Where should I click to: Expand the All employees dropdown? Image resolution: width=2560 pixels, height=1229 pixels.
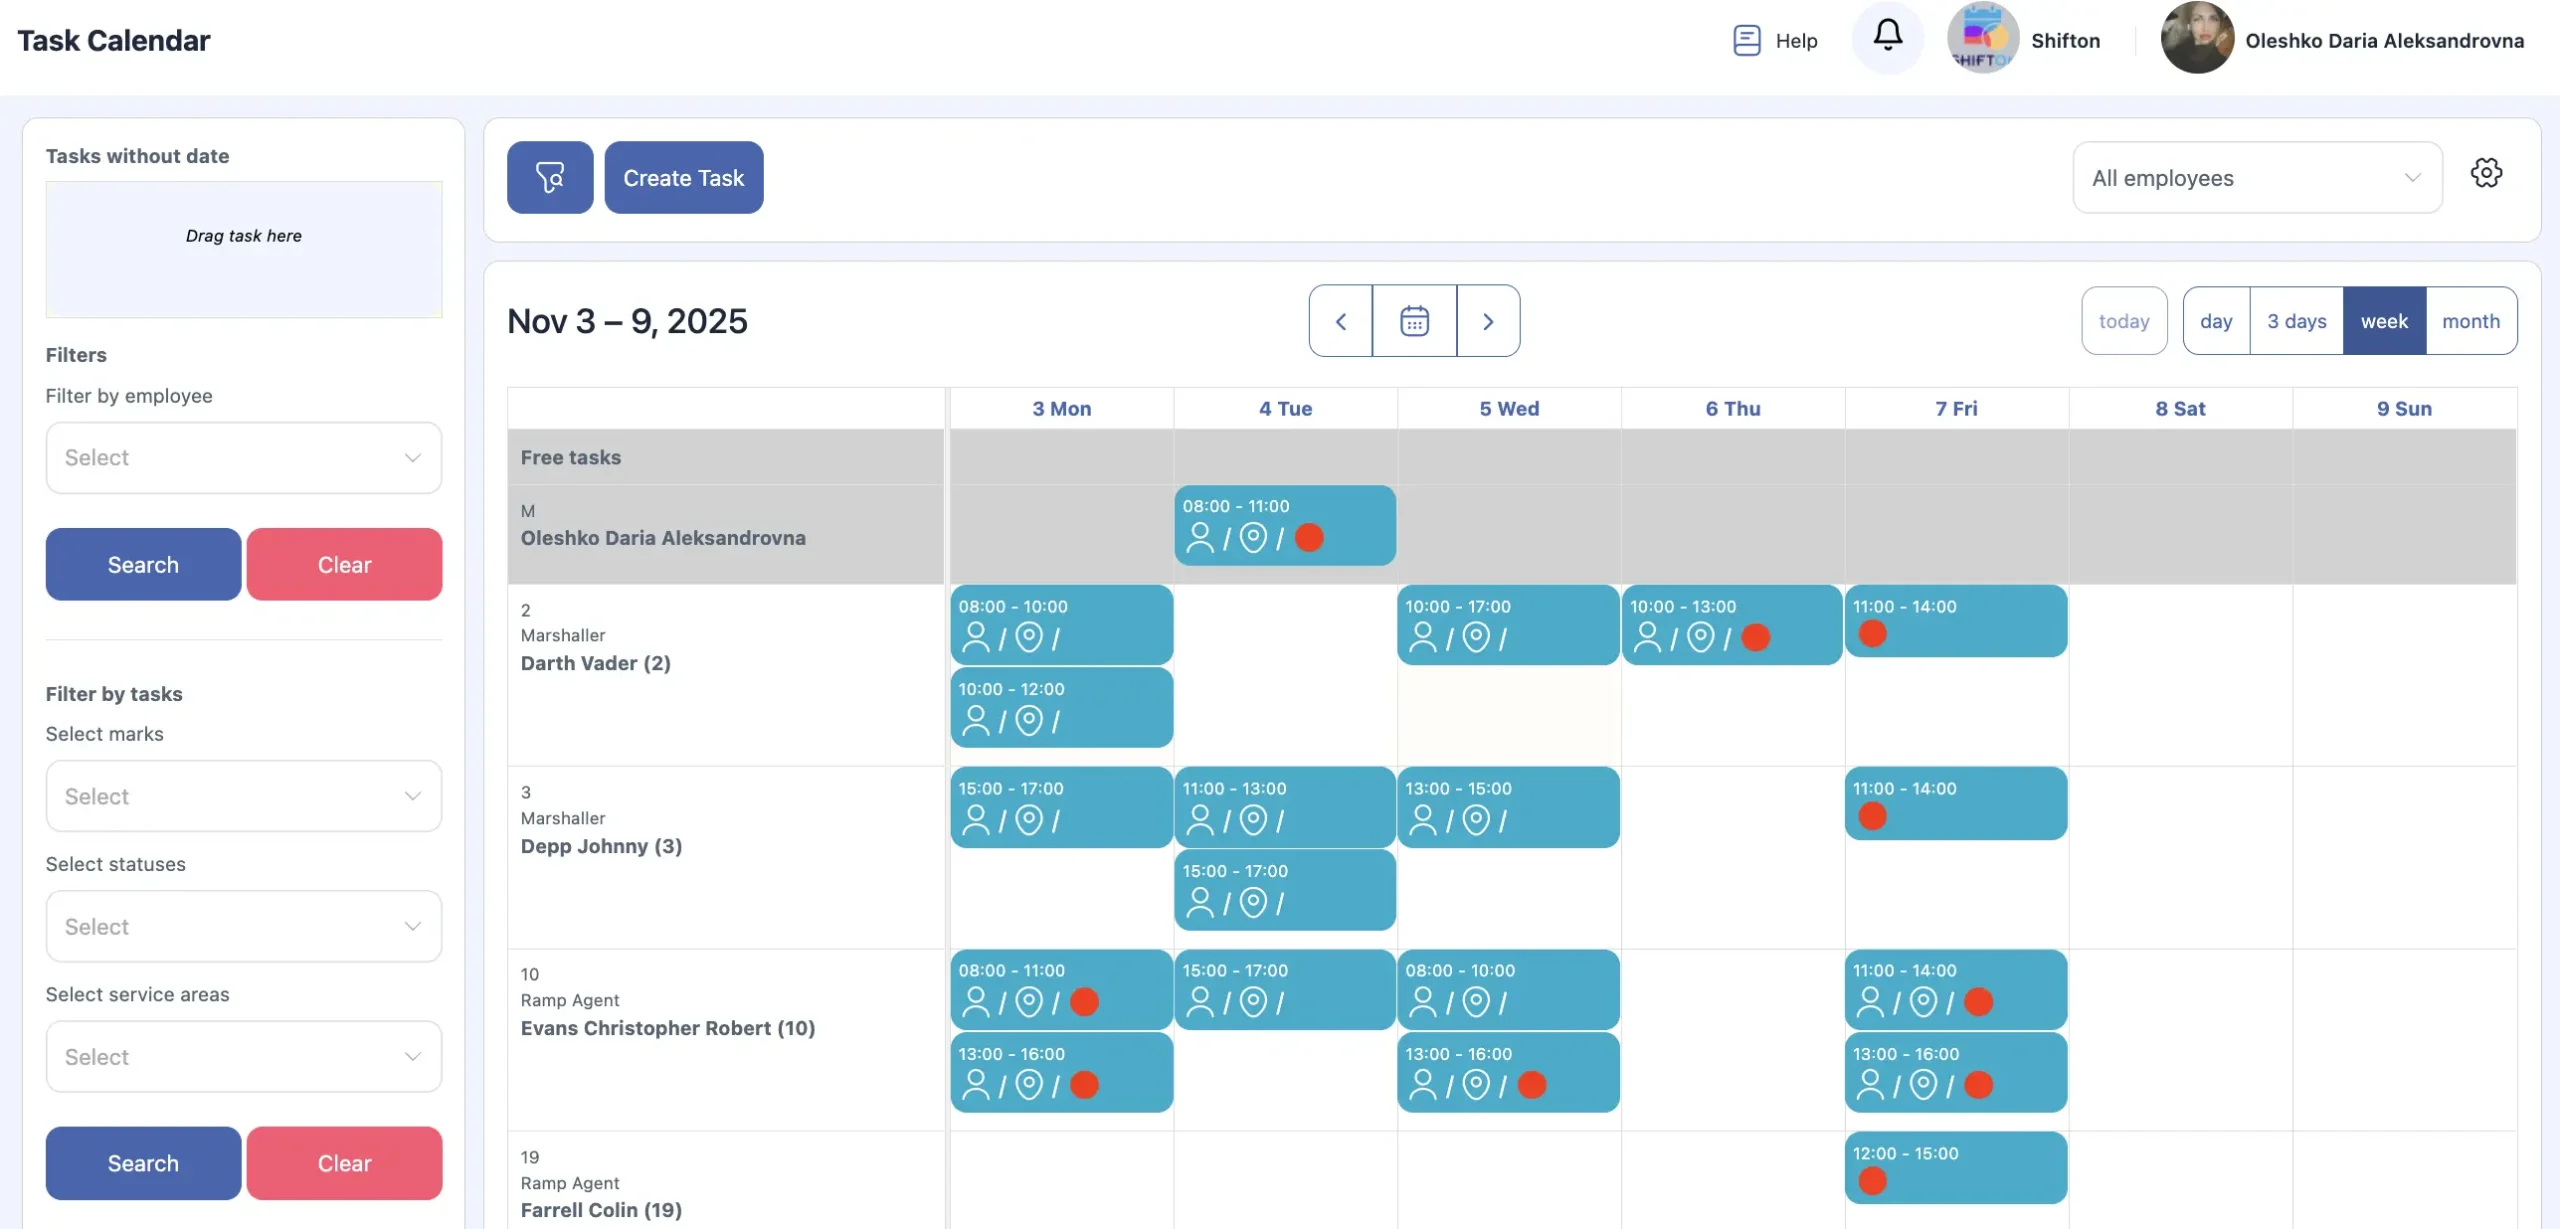click(2257, 178)
